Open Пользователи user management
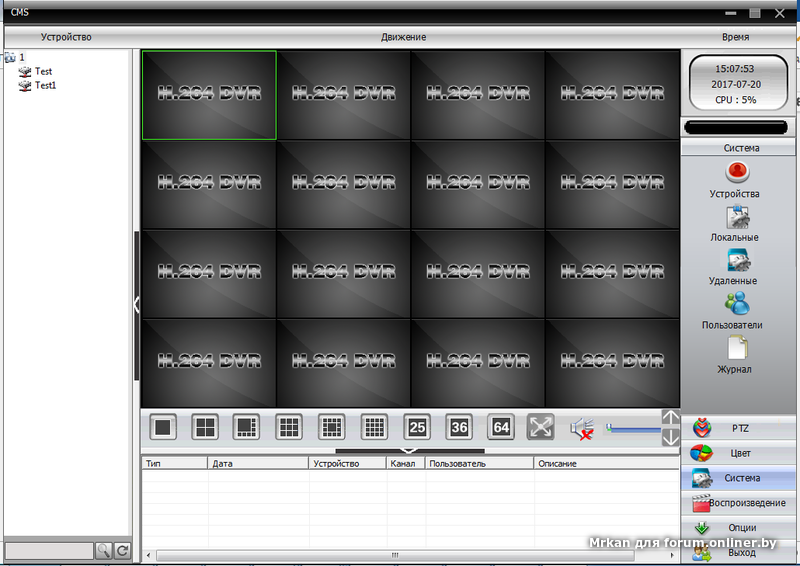 pos(733,311)
